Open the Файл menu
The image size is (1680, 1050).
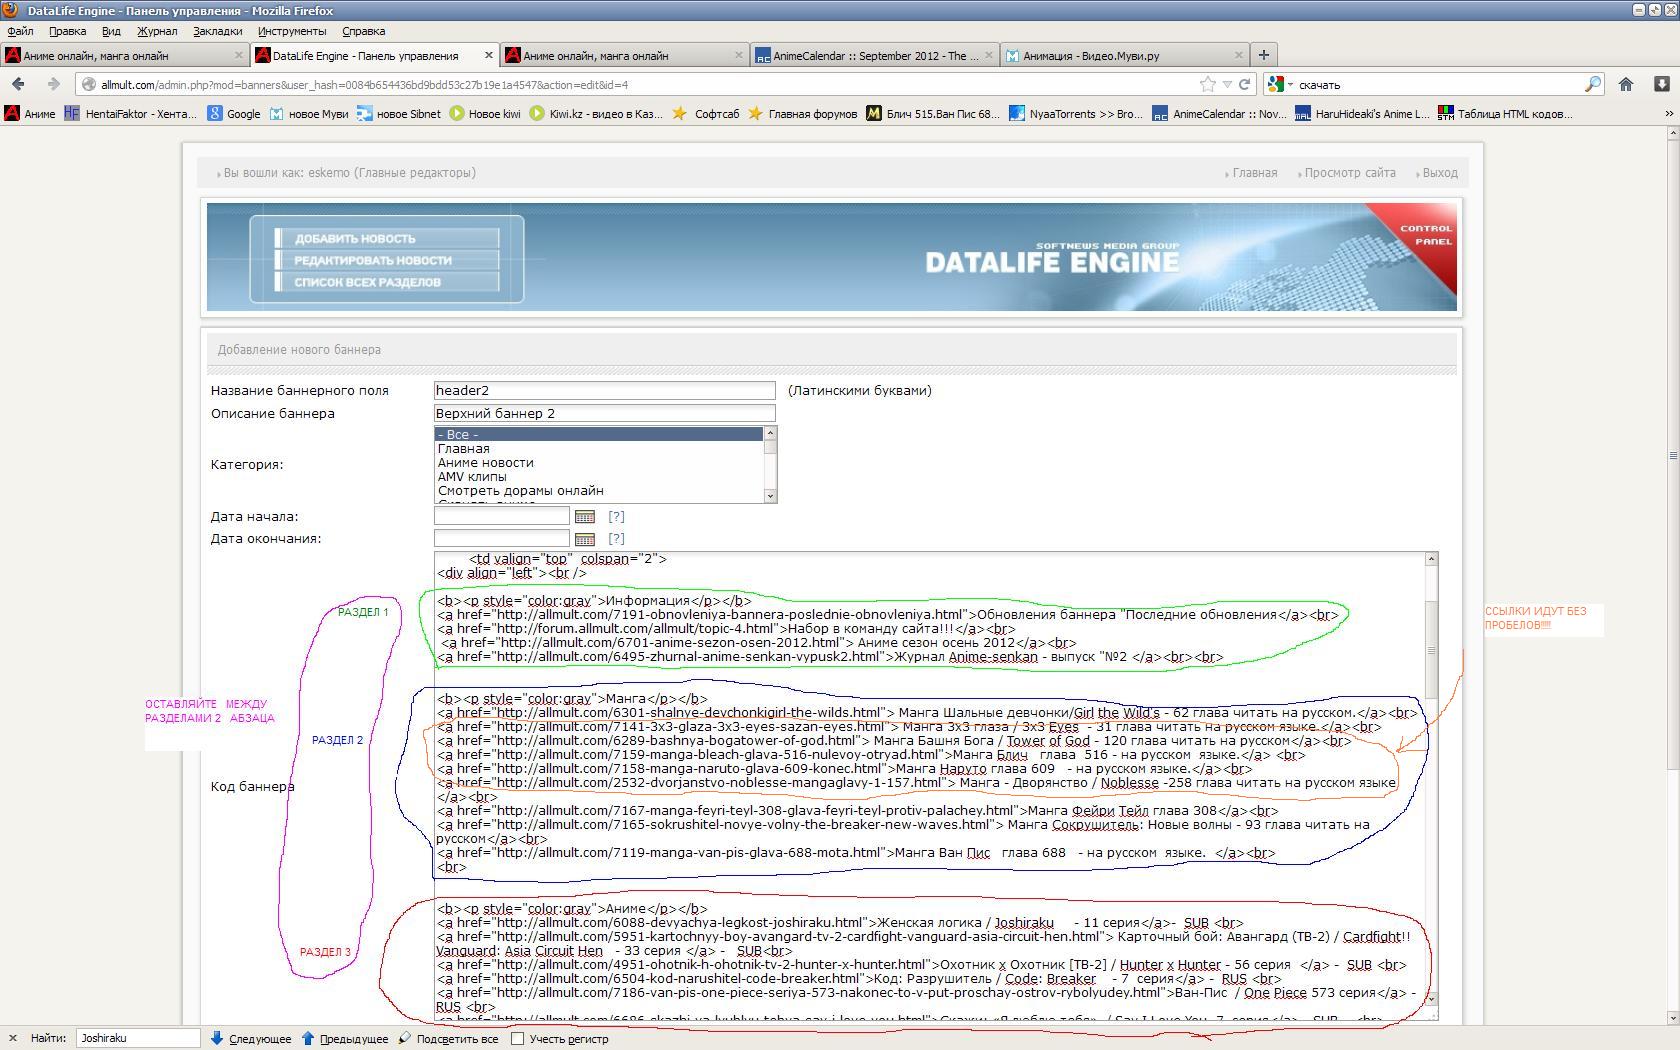pyautogui.click(x=20, y=31)
